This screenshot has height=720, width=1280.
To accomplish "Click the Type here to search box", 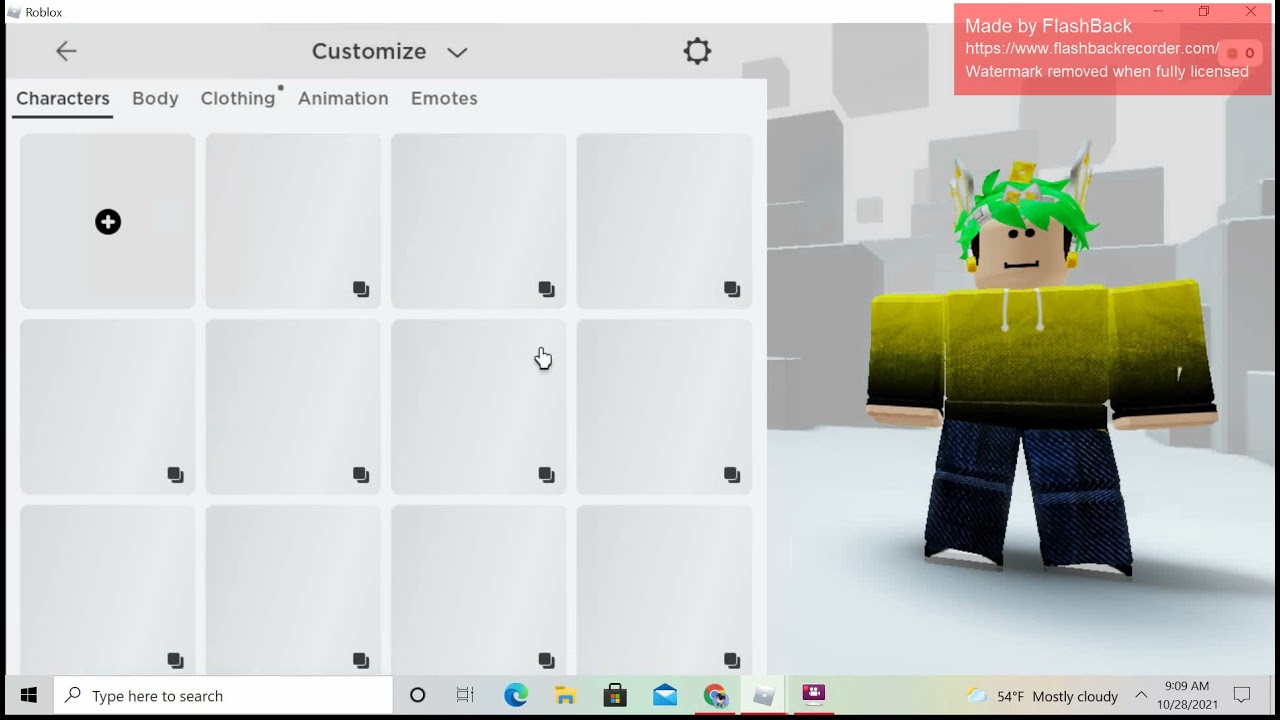I will pyautogui.click(x=223, y=695).
